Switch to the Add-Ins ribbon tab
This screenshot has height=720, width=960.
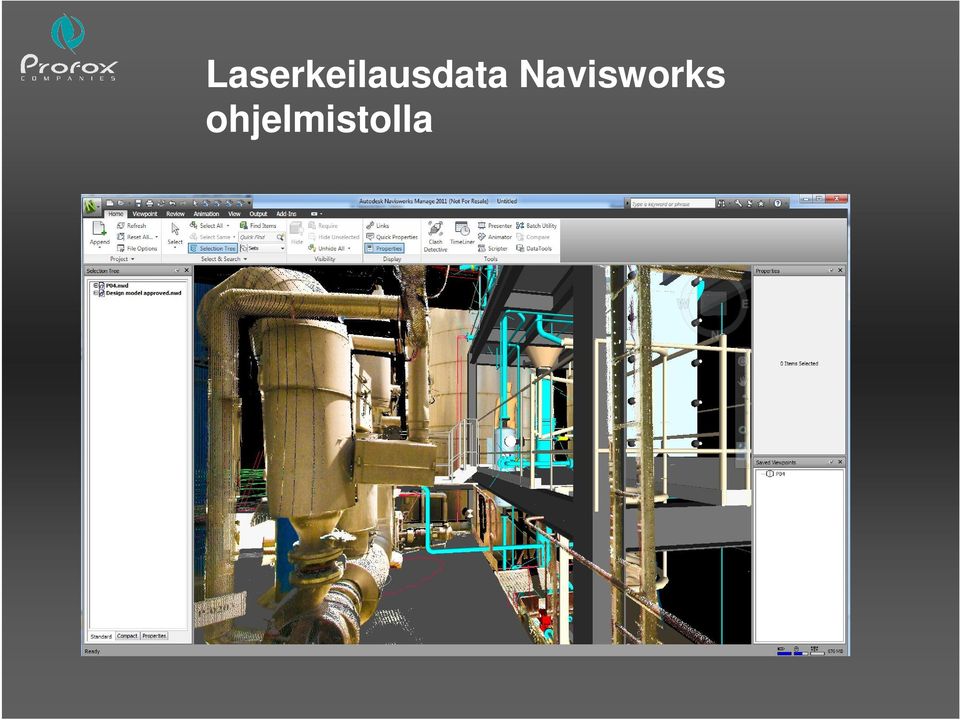[286, 214]
